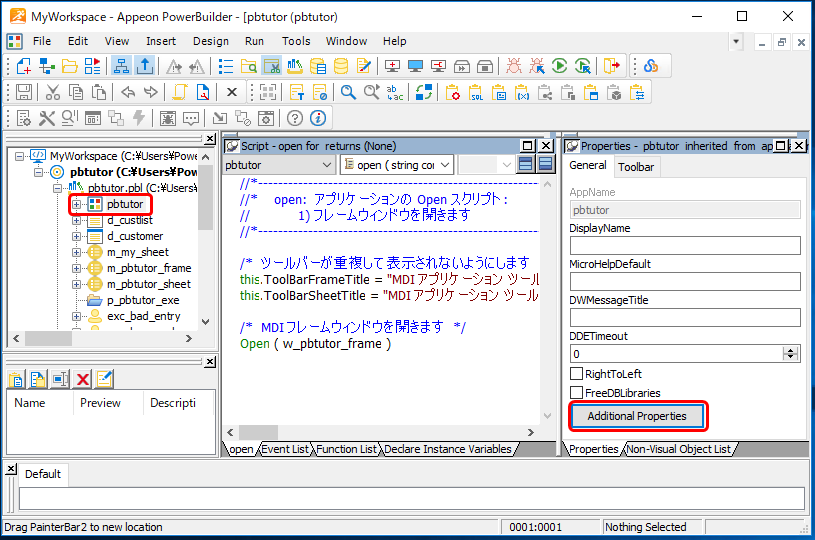The height and width of the screenshot is (540, 815).
Task: Close the system tree pane
Action: pos(209,139)
